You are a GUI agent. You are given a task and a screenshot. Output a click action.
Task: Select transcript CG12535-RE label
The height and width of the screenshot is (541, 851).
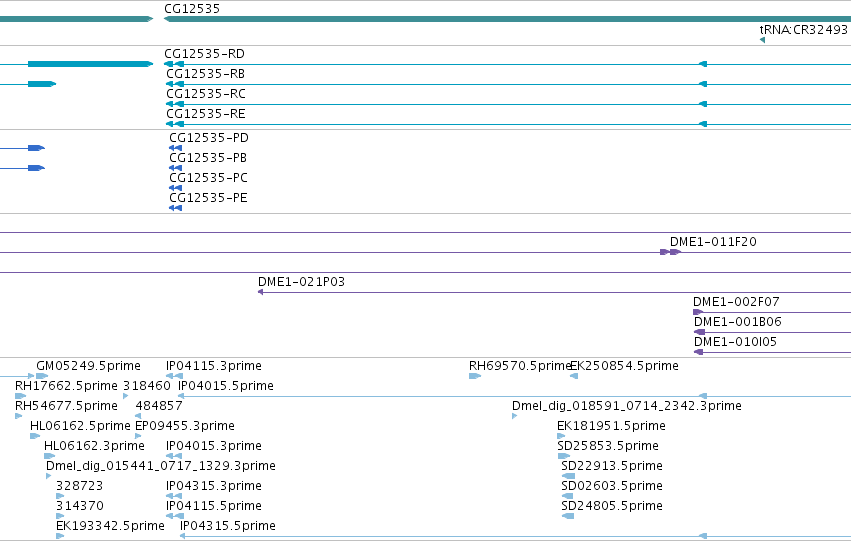coord(206,114)
